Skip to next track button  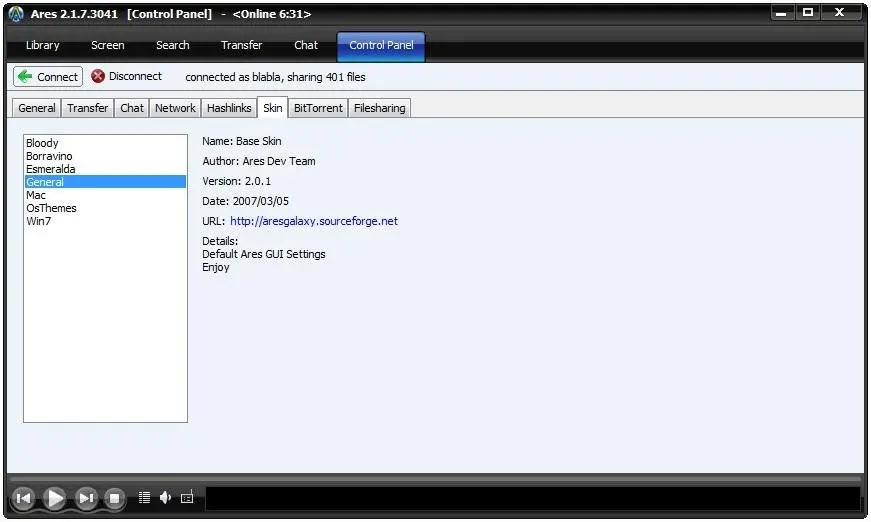click(x=86, y=498)
